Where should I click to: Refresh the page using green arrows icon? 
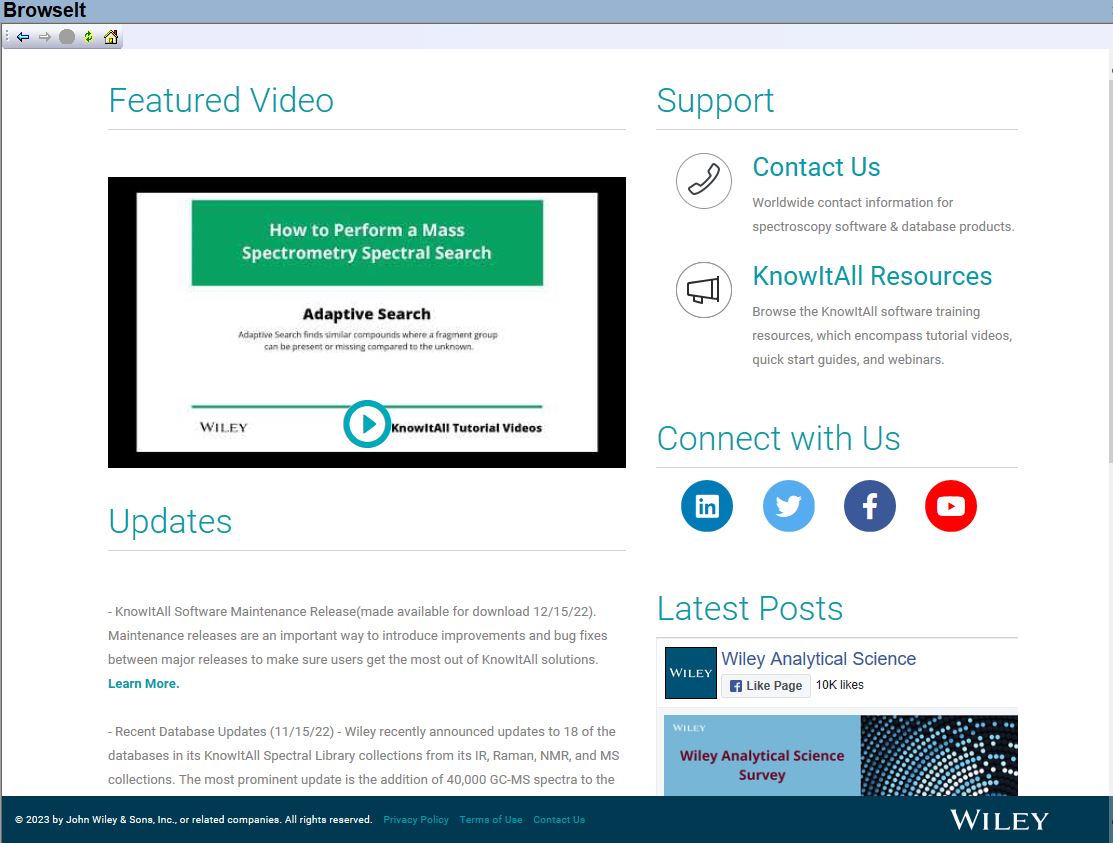click(x=88, y=37)
